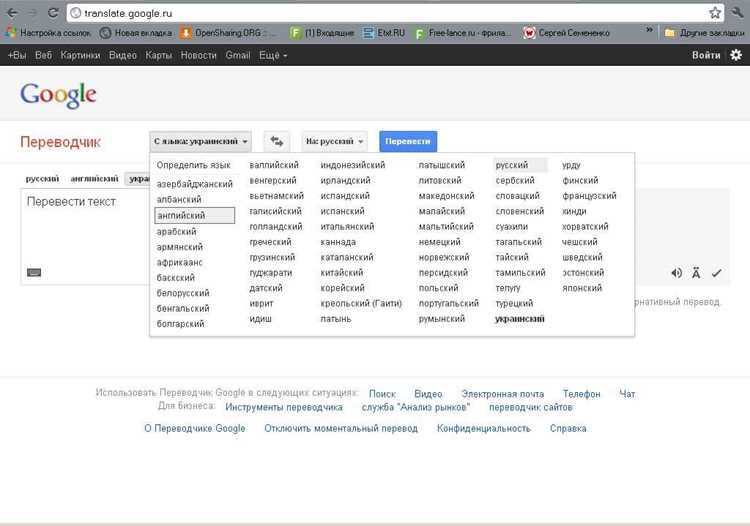The width and height of the screenshot is (750, 526).
Task: Open the Справка footer link
Action: [x=568, y=428]
